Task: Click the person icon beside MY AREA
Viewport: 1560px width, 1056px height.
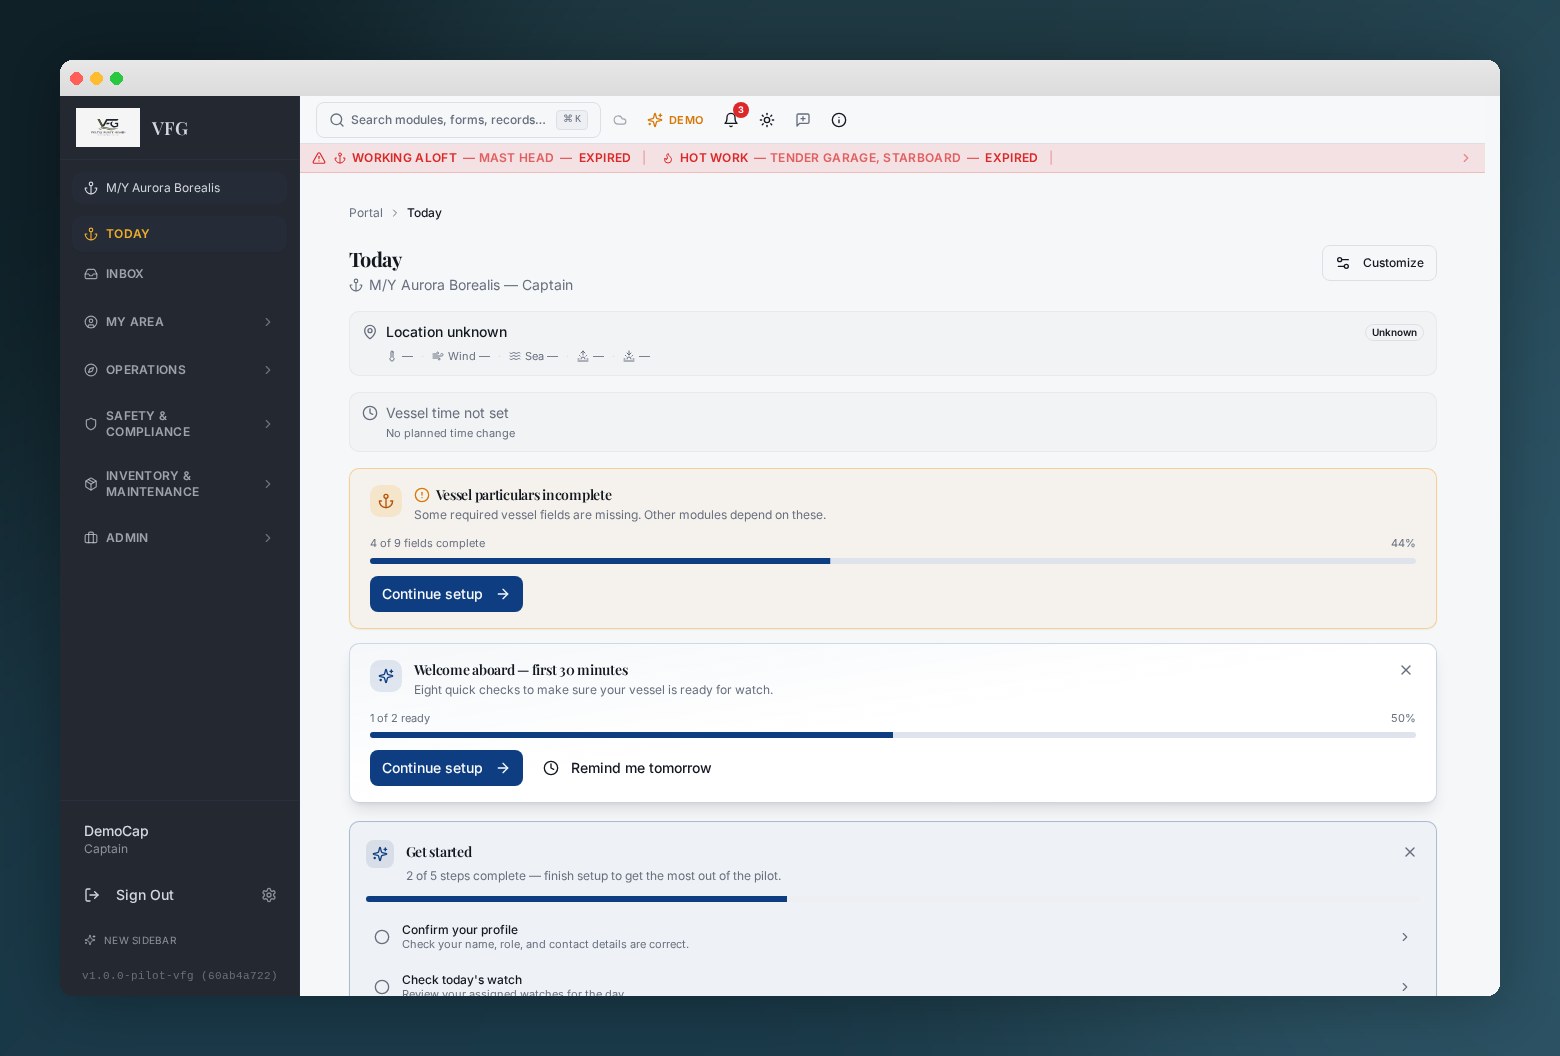Action: click(91, 322)
